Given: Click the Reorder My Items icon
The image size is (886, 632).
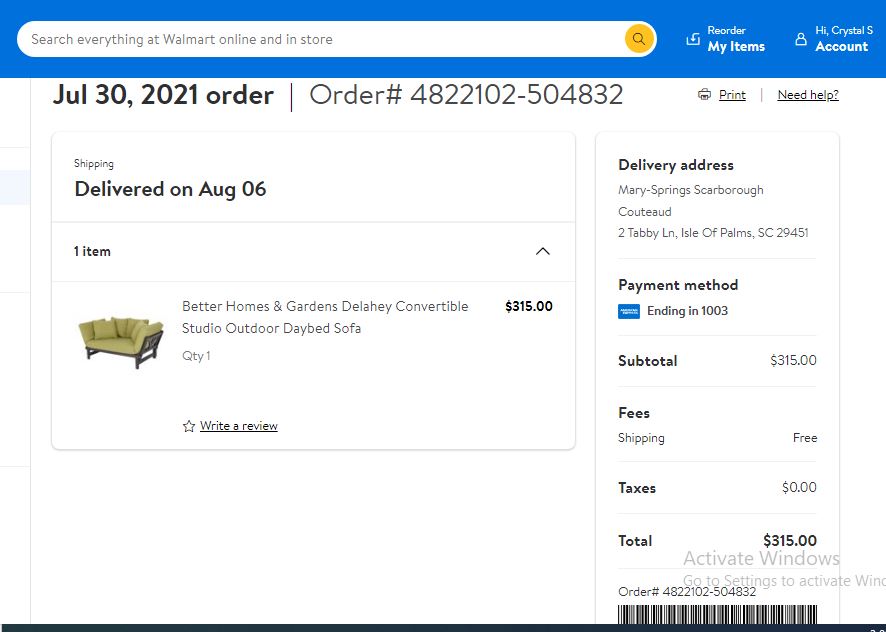Looking at the screenshot, I should click(x=693, y=39).
